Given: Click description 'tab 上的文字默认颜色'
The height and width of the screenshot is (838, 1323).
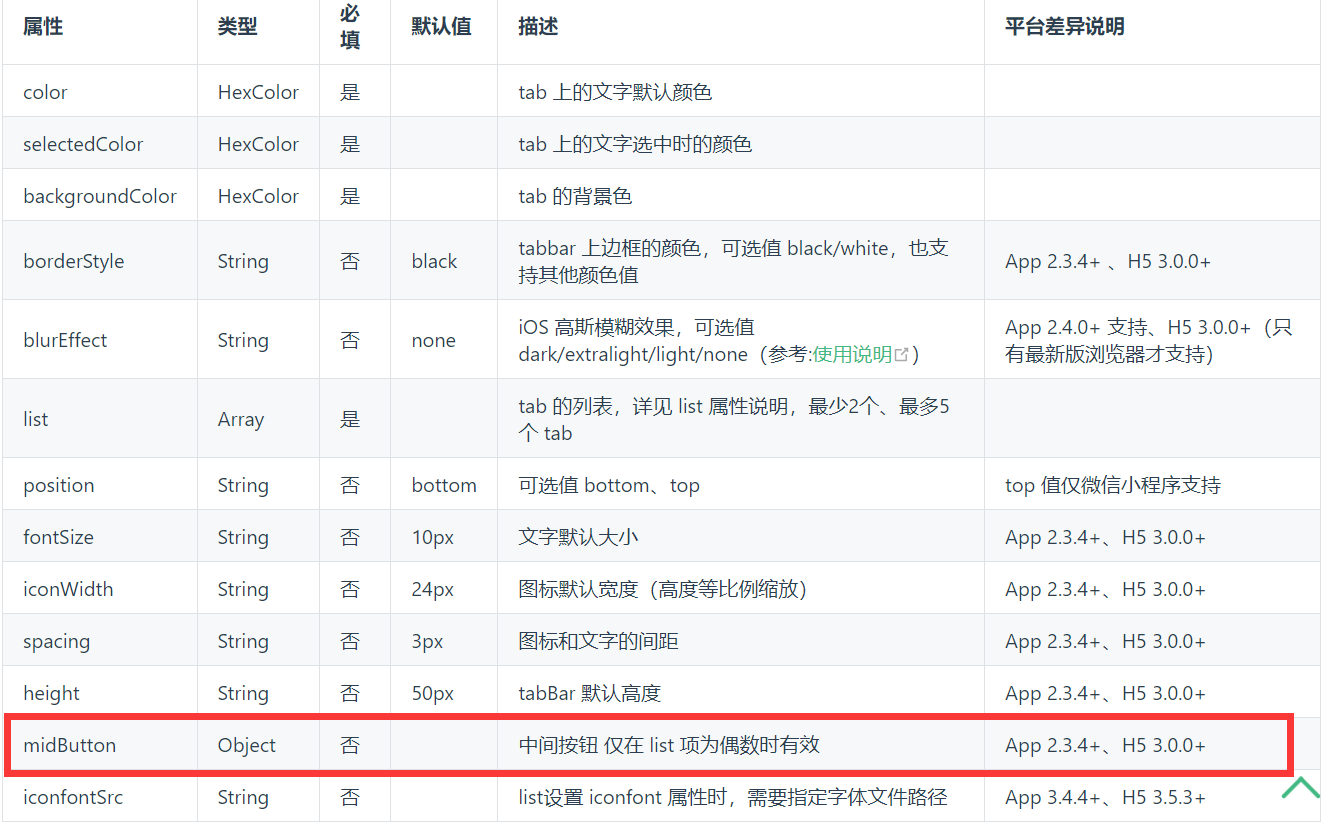Looking at the screenshot, I should pyautogui.click(x=615, y=92).
